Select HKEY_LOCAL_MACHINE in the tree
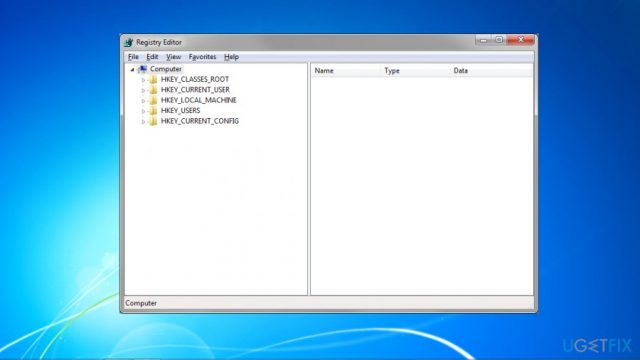Screen dimensions: 640x360 (198, 100)
